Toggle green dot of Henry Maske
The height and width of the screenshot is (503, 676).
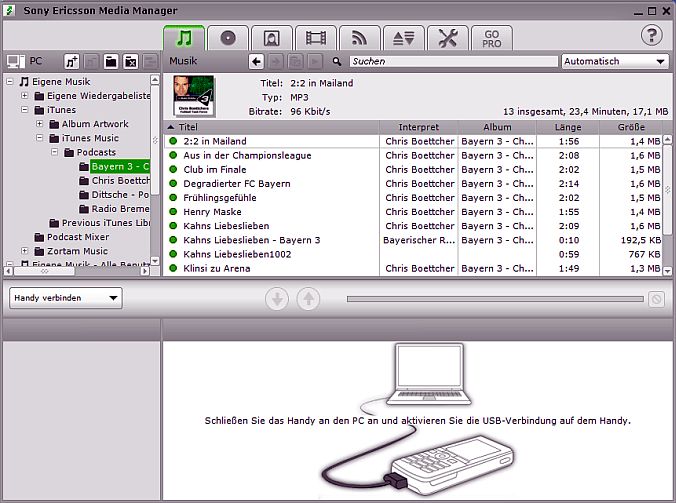coord(173,212)
